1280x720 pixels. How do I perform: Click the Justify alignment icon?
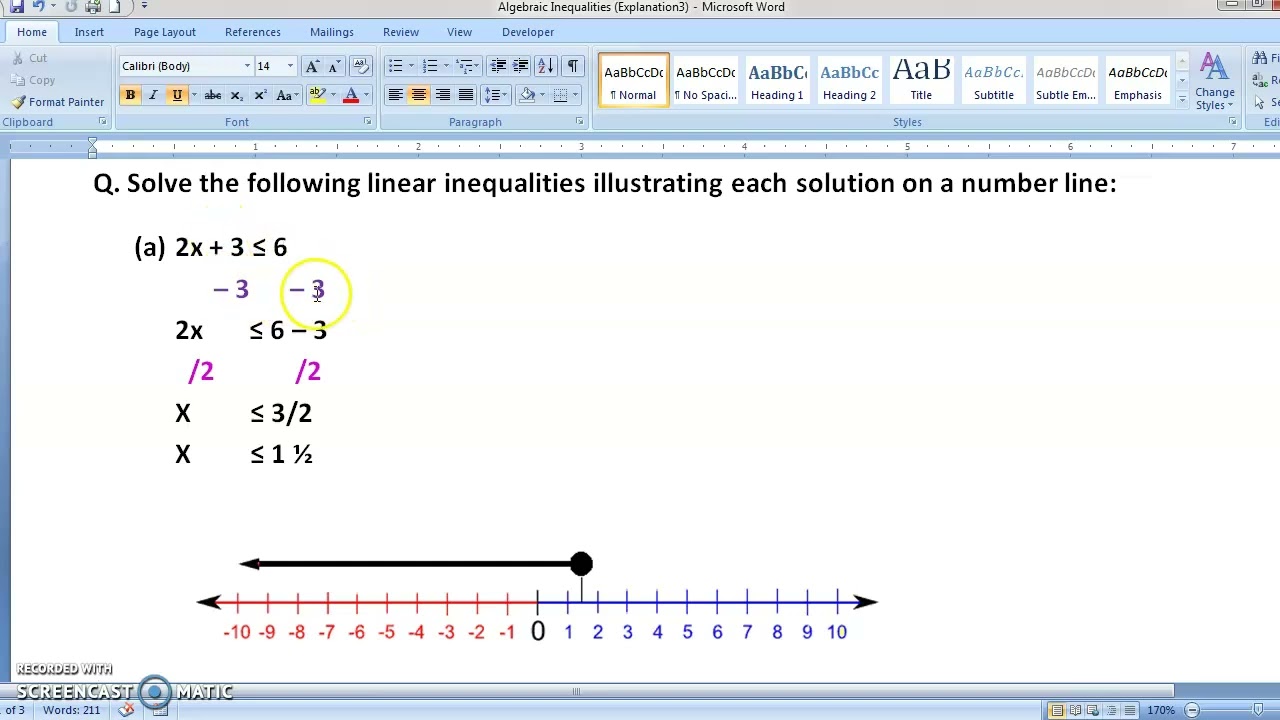(466, 95)
